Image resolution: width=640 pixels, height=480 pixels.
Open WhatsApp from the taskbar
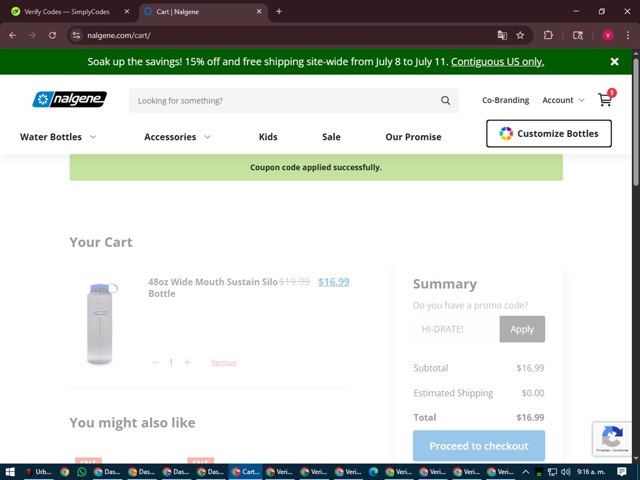(x=82, y=472)
